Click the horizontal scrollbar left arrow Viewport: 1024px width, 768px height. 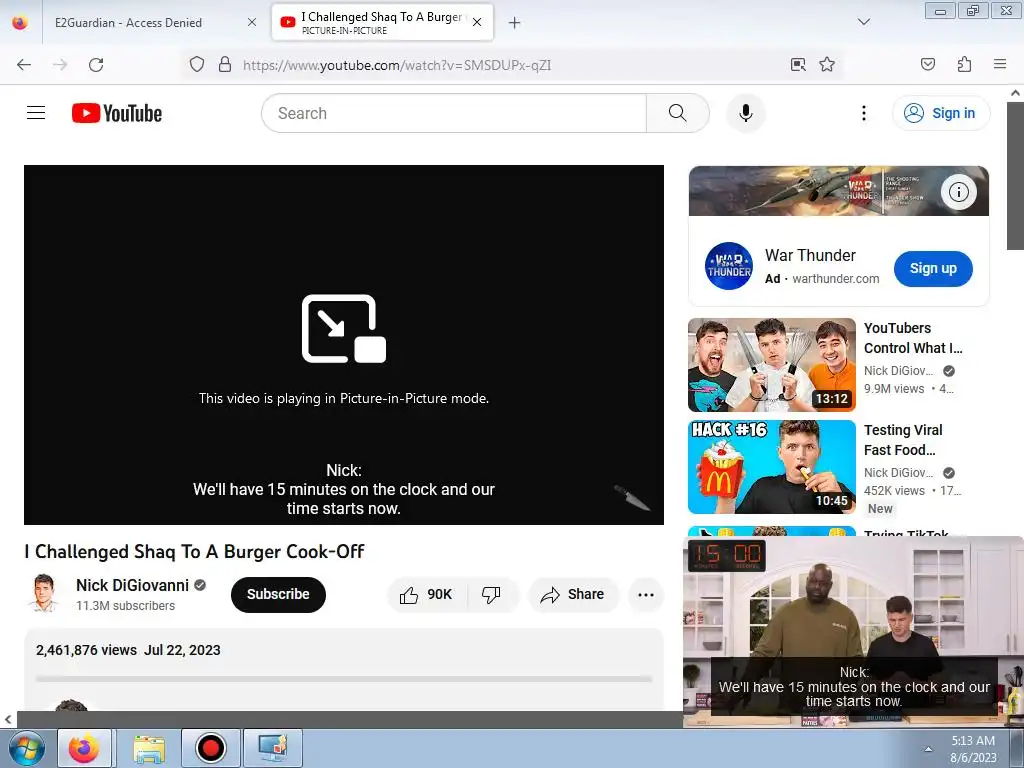[x=8, y=720]
